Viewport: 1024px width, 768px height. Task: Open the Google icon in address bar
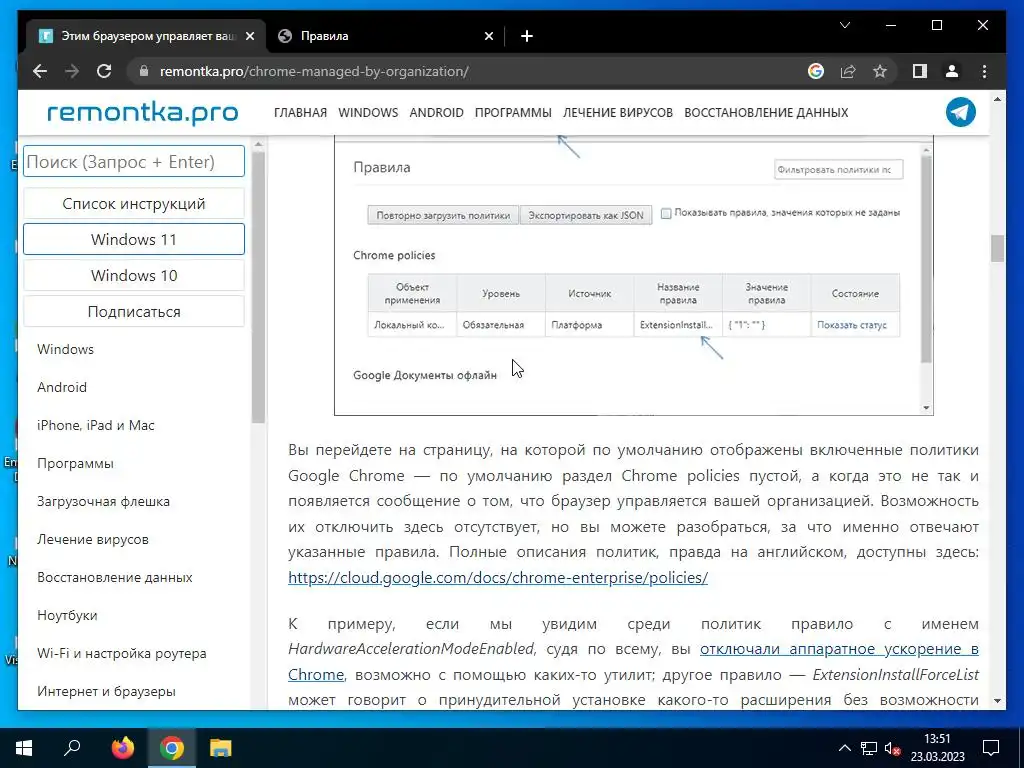click(x=816, y=71)
